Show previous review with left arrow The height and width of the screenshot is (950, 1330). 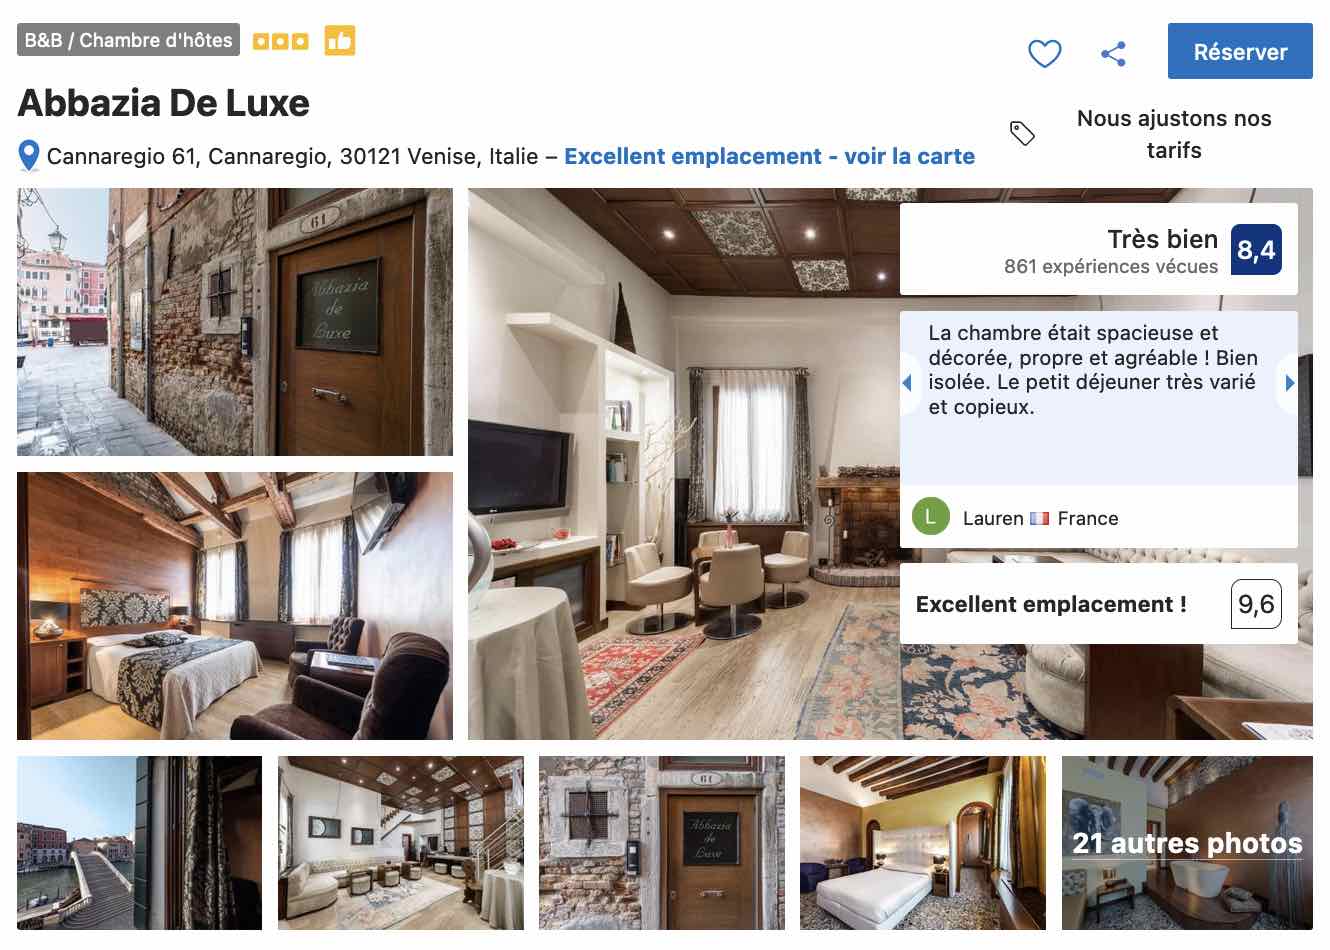908,382
